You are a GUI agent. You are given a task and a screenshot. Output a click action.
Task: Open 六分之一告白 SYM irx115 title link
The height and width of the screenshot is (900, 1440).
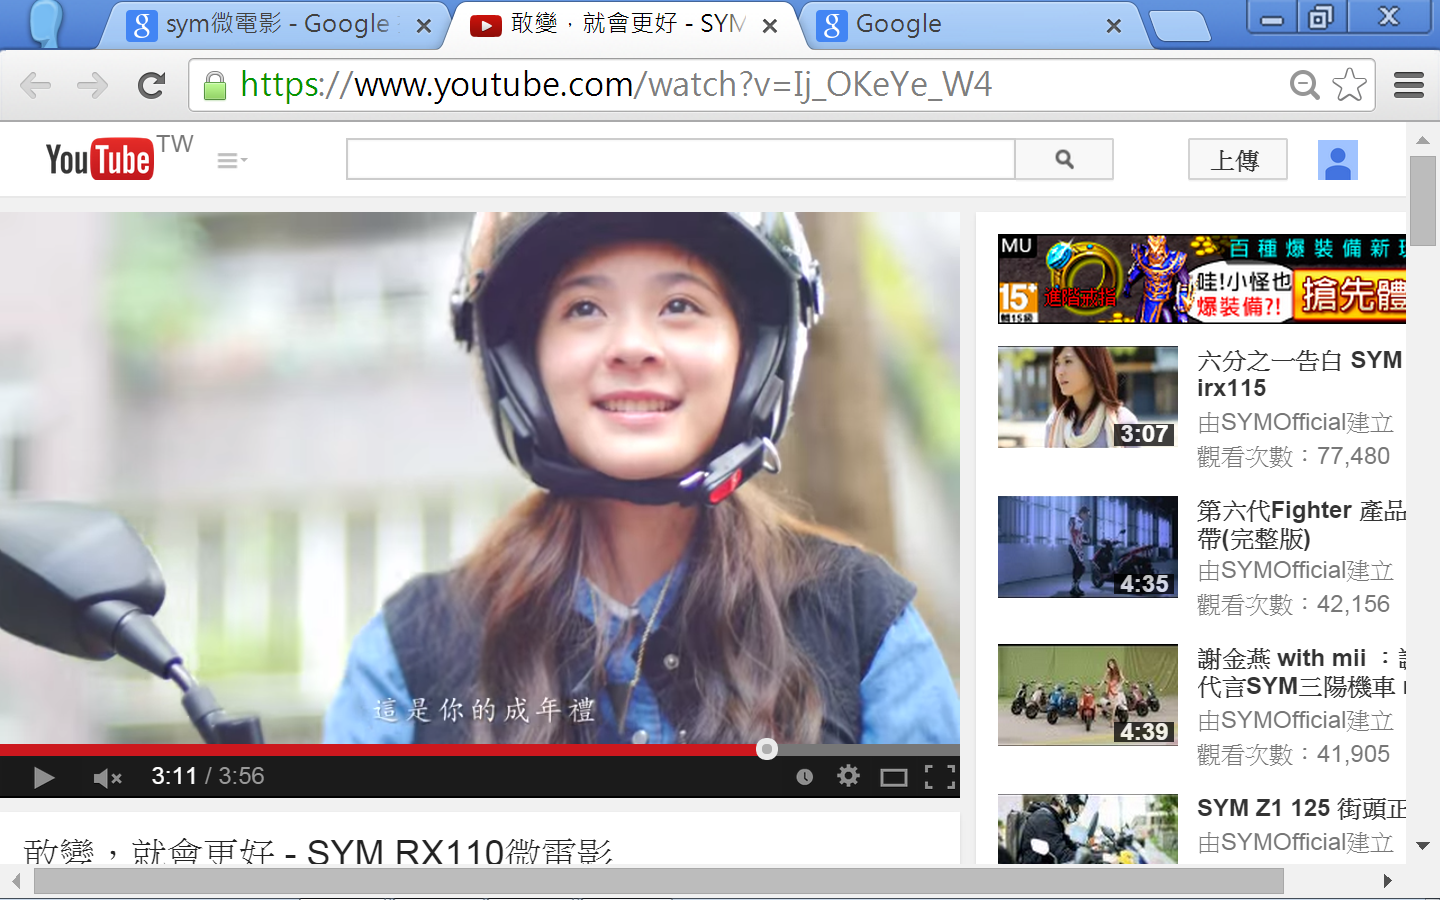point(1301,374)
